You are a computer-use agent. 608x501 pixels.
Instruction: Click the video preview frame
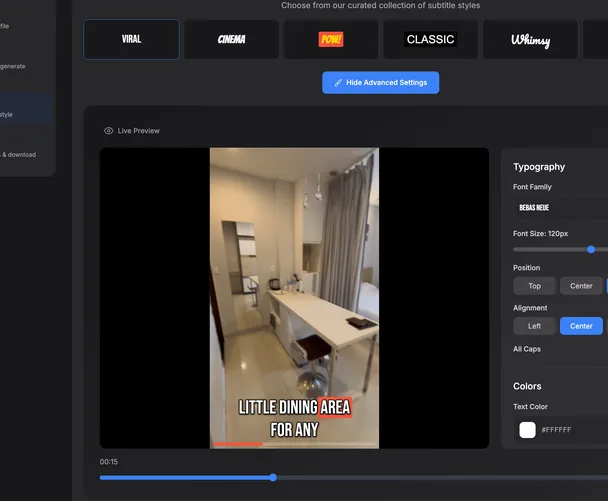click(294, 298)
